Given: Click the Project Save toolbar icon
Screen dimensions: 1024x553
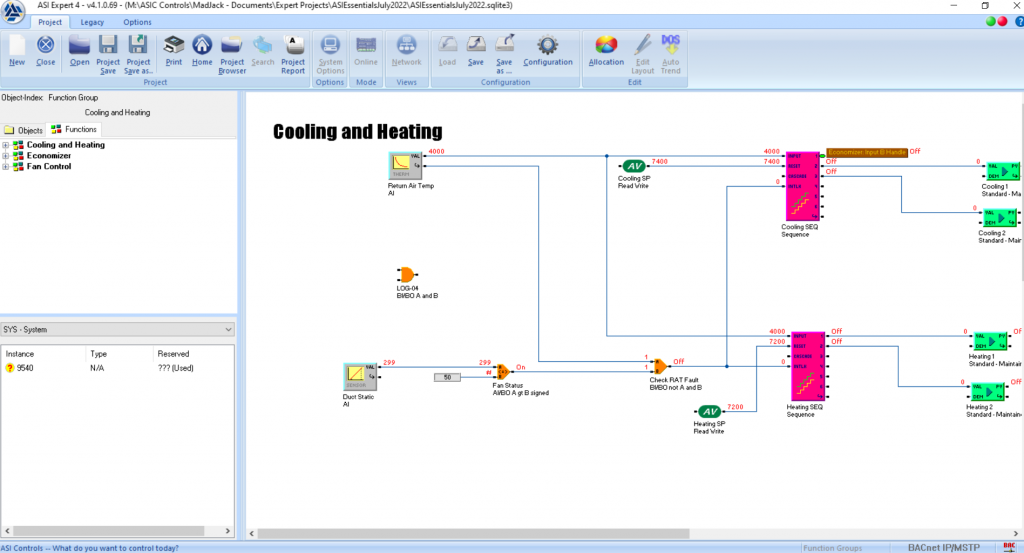Looking at the screenshot, I should [108, 51].
